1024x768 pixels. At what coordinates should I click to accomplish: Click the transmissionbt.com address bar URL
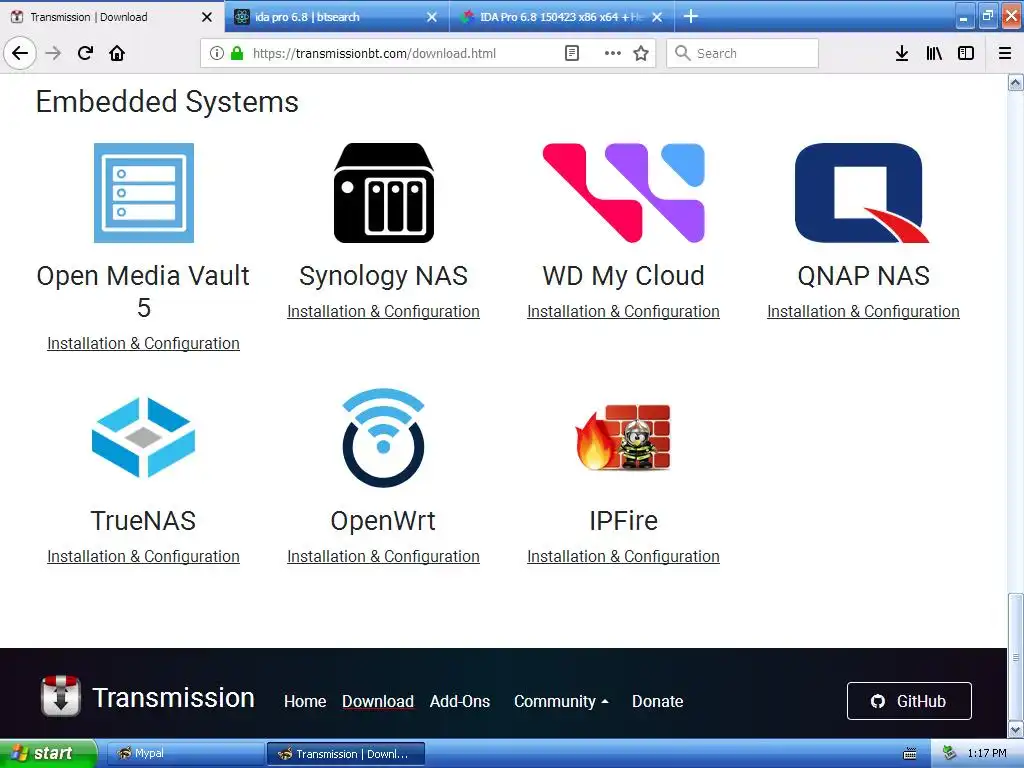tap(374, 54)
